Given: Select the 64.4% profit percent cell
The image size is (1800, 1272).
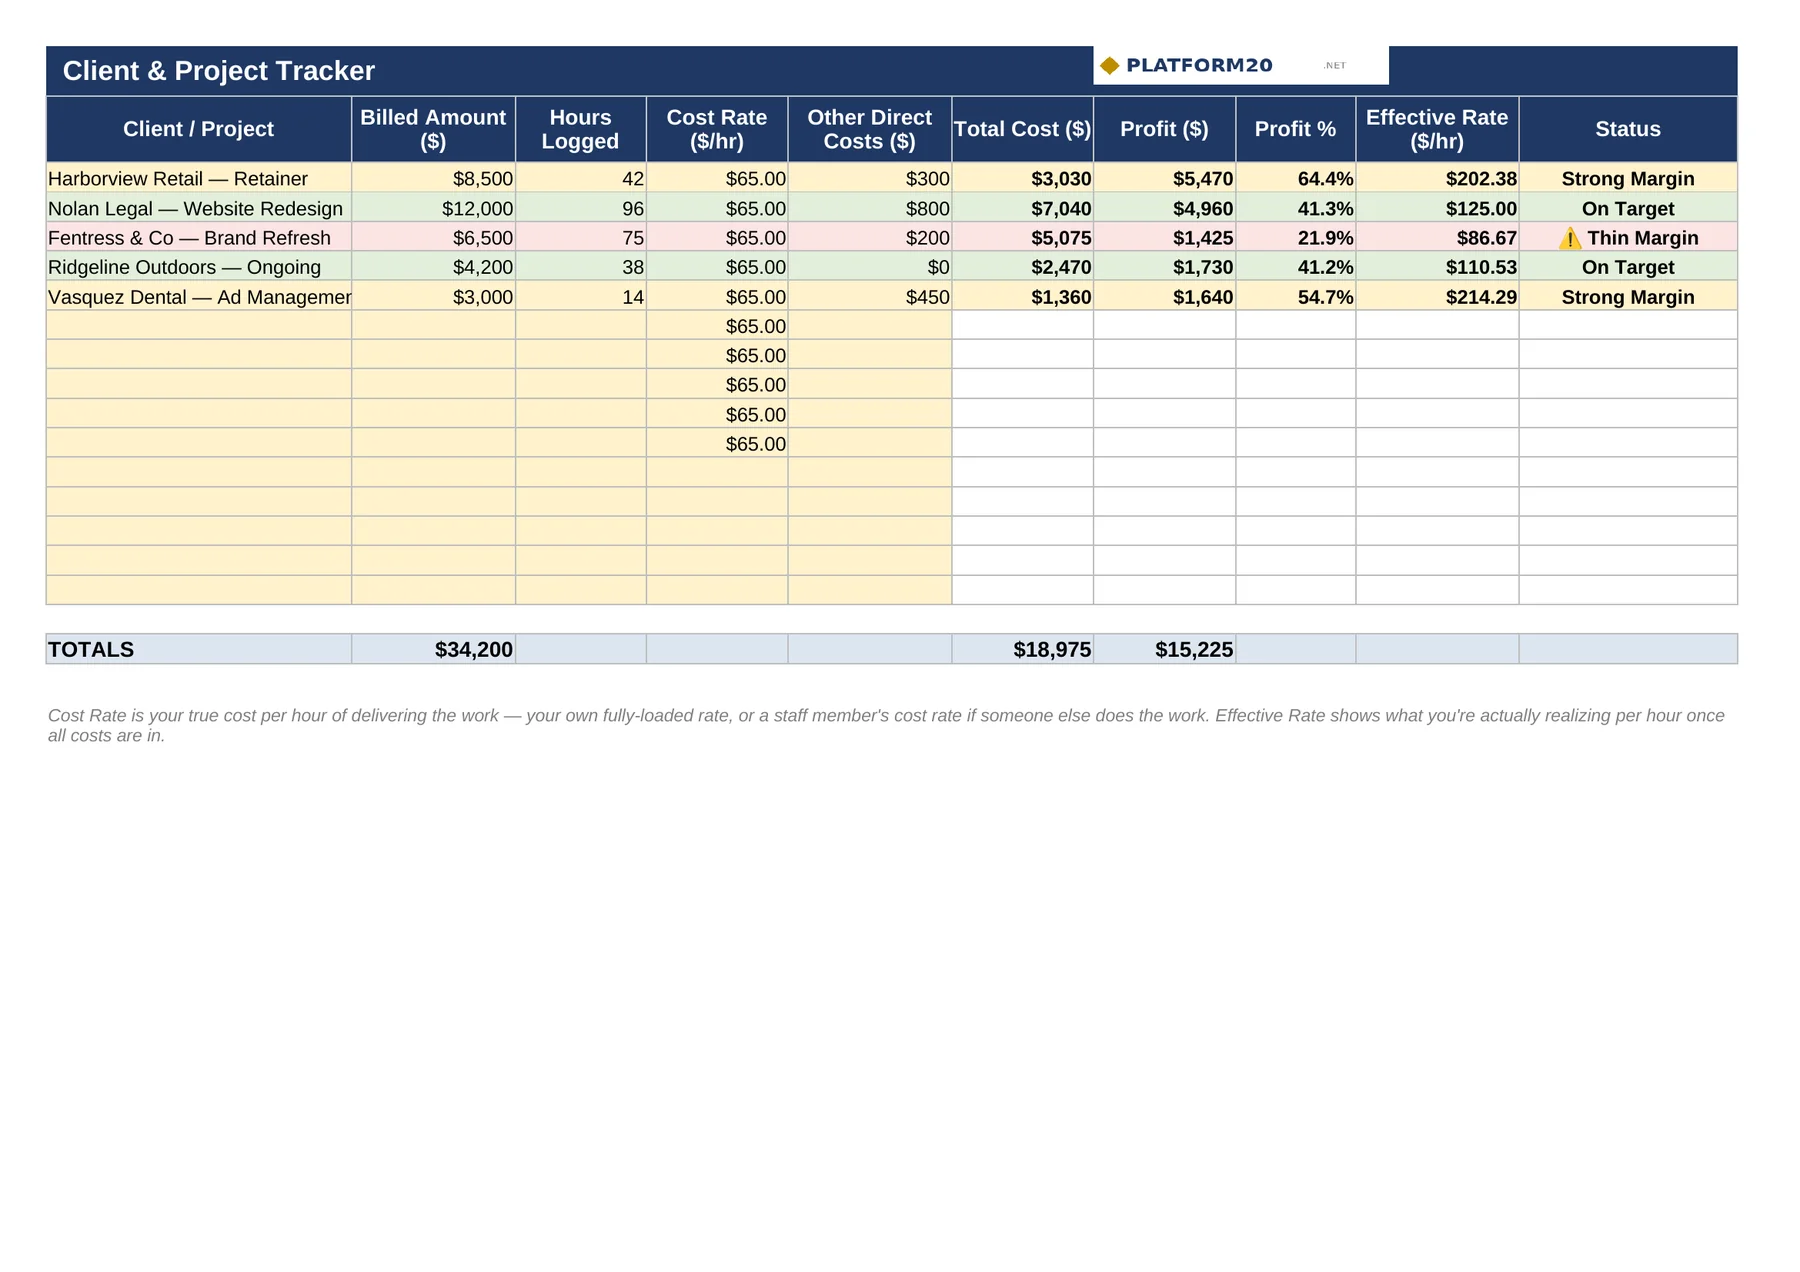Looking at the screenshot, I should (1295, 178).
